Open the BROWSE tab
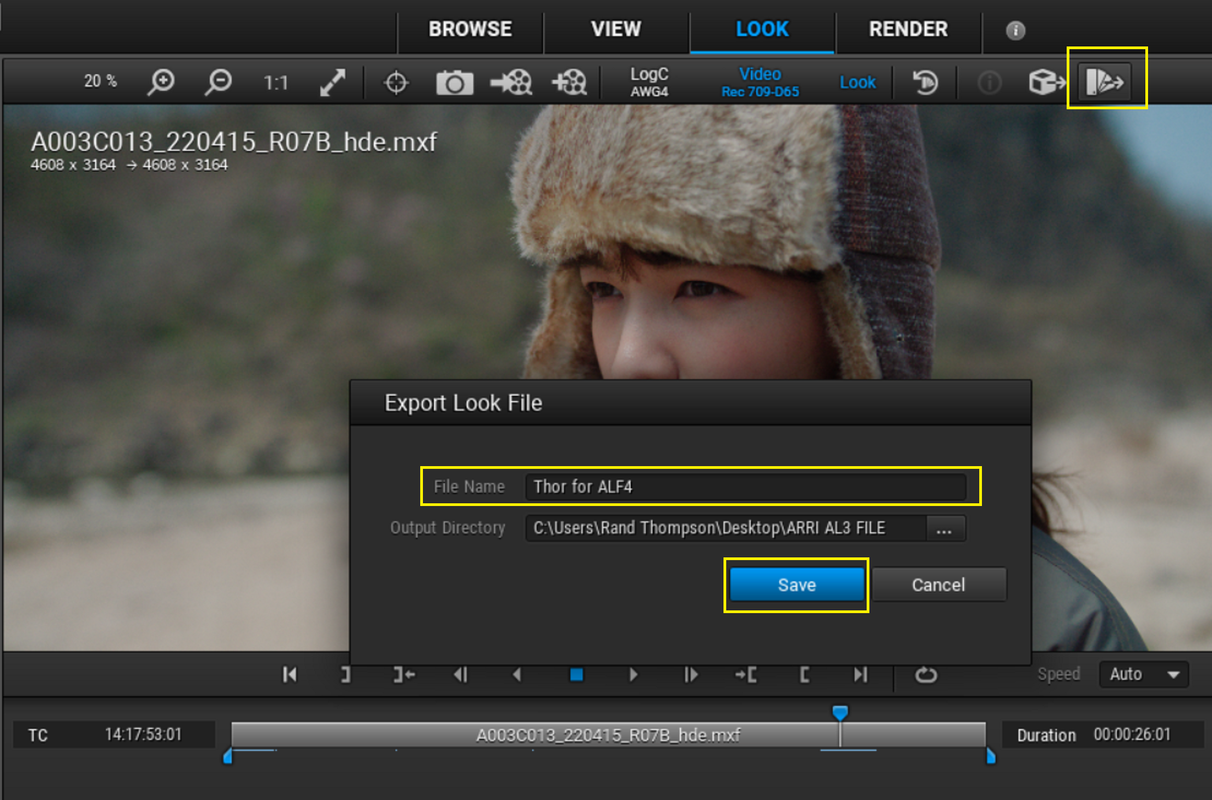 [x=470, y=29]
